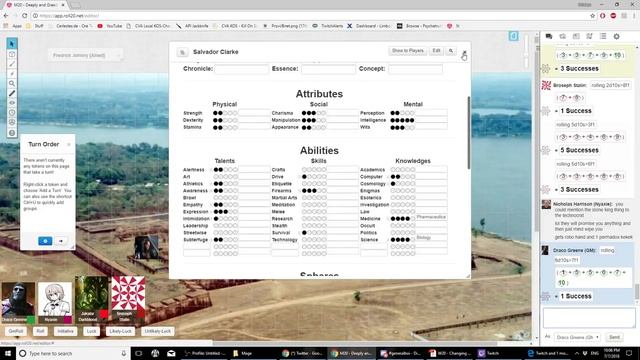Screen dimensions: 640x360
Task: Set Strength to third dot
Action: point(225,113)
